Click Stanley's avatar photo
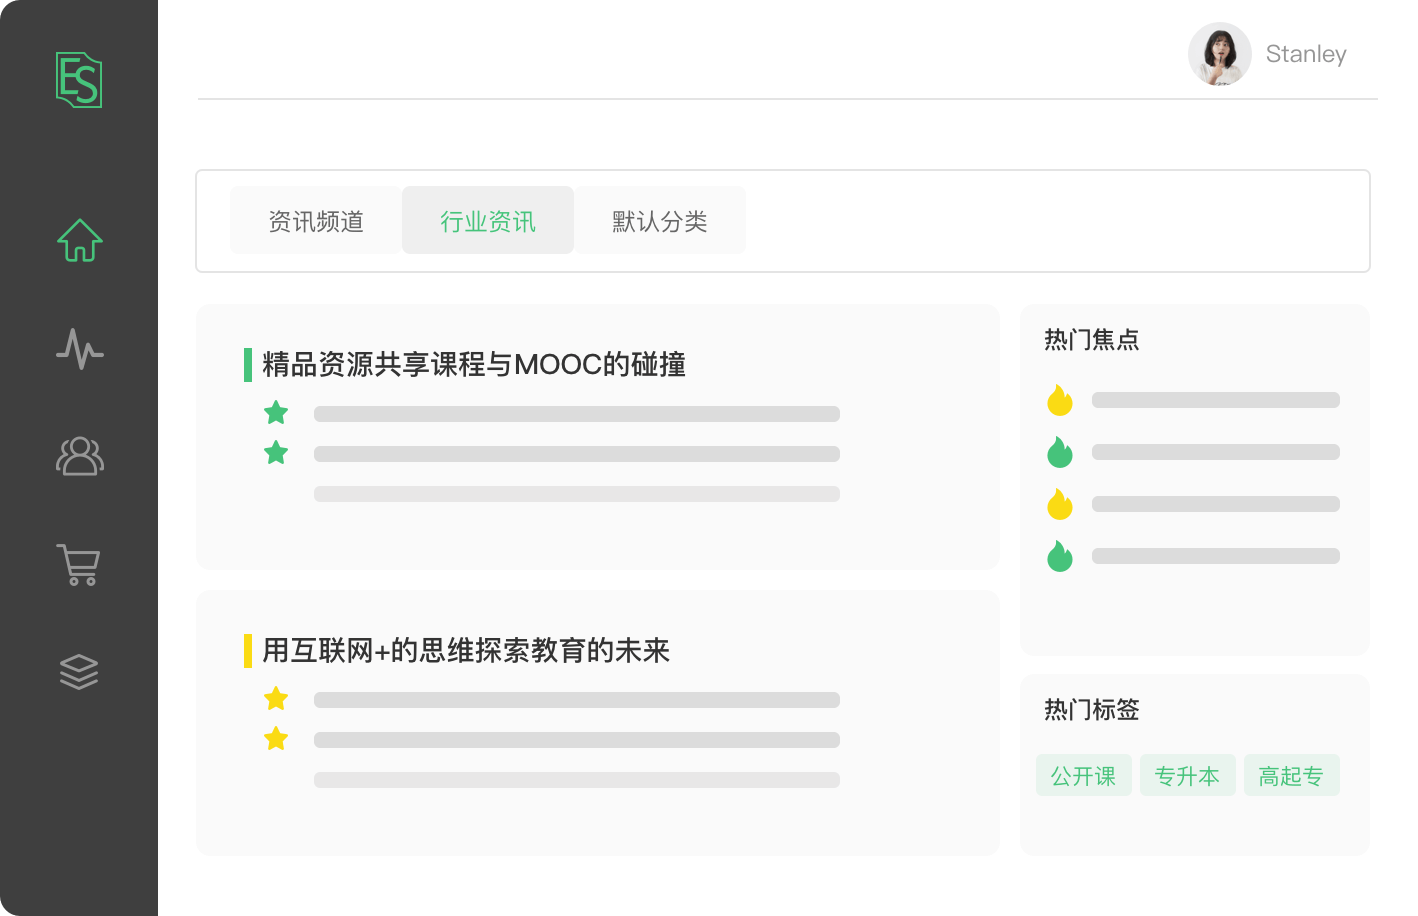The image size is (1418, 916). (1219, 54)
